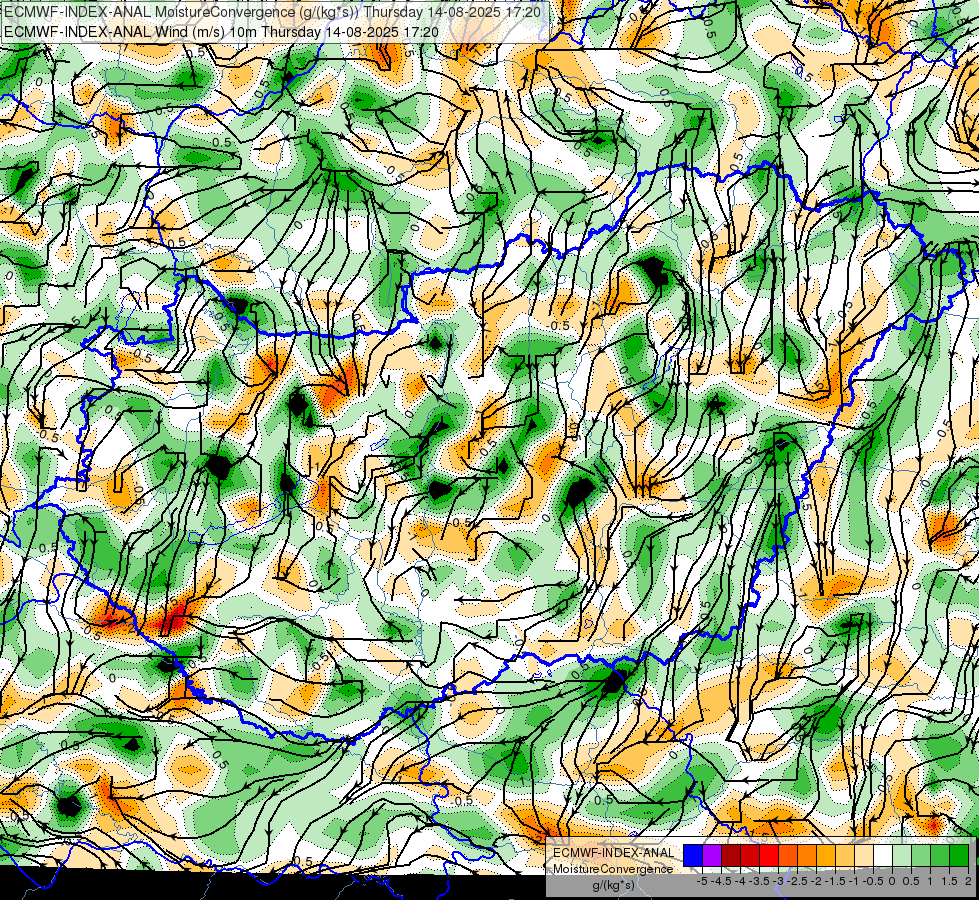Select the dark red swatch between -4.5 and -4
Viewport: 979px width, 900px height.
click(x=731, y=855)
